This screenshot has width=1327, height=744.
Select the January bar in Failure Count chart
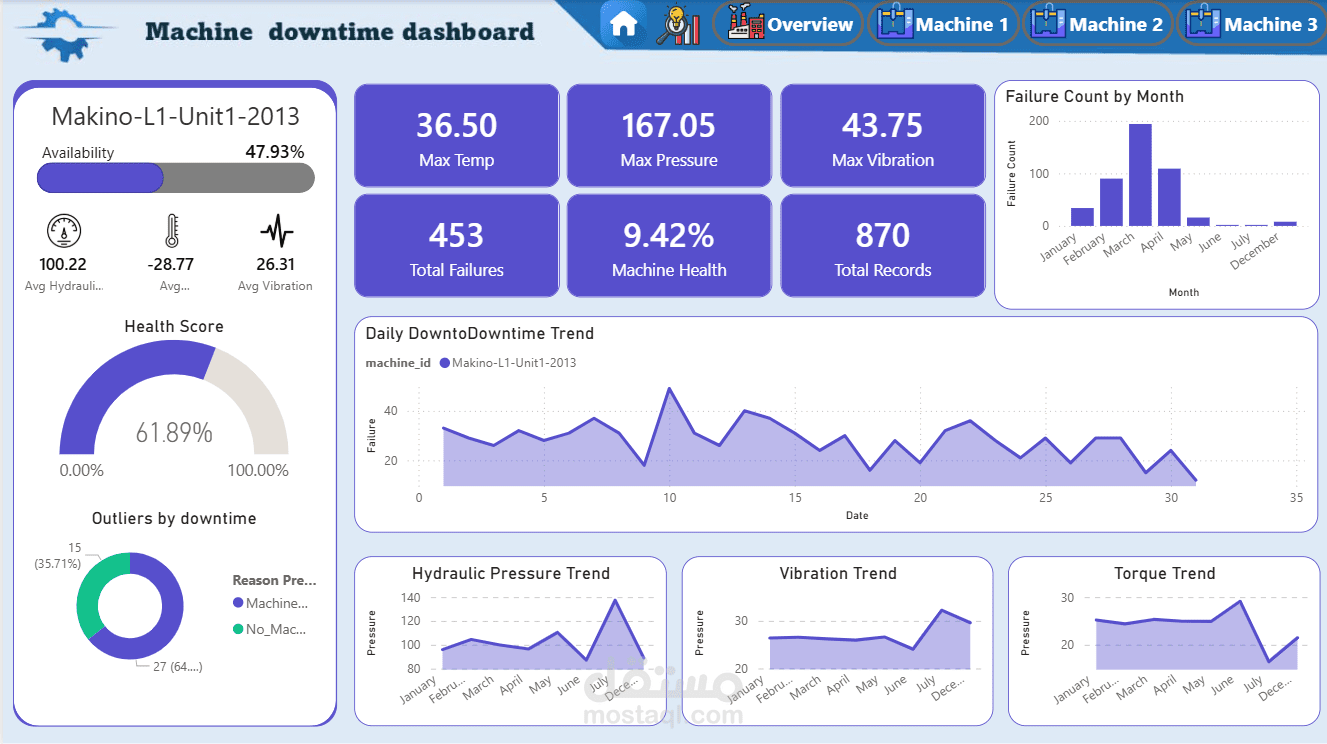tap(1082, 217)
